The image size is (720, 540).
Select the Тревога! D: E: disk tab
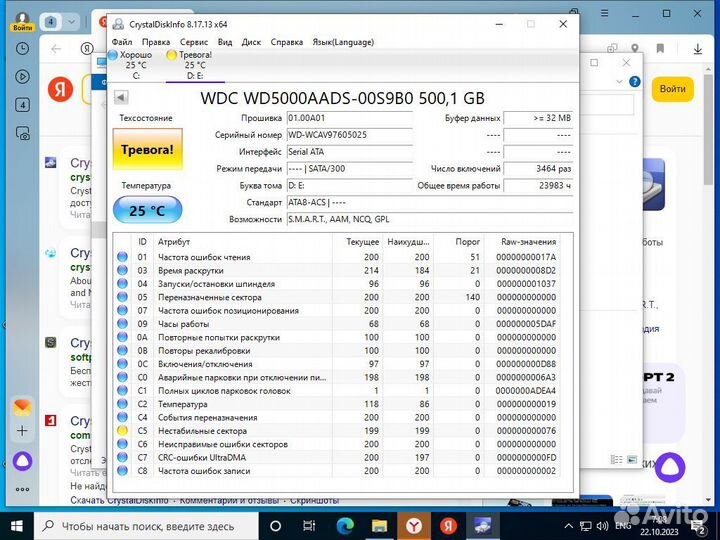pyautogui.click(x=195, y=65)
